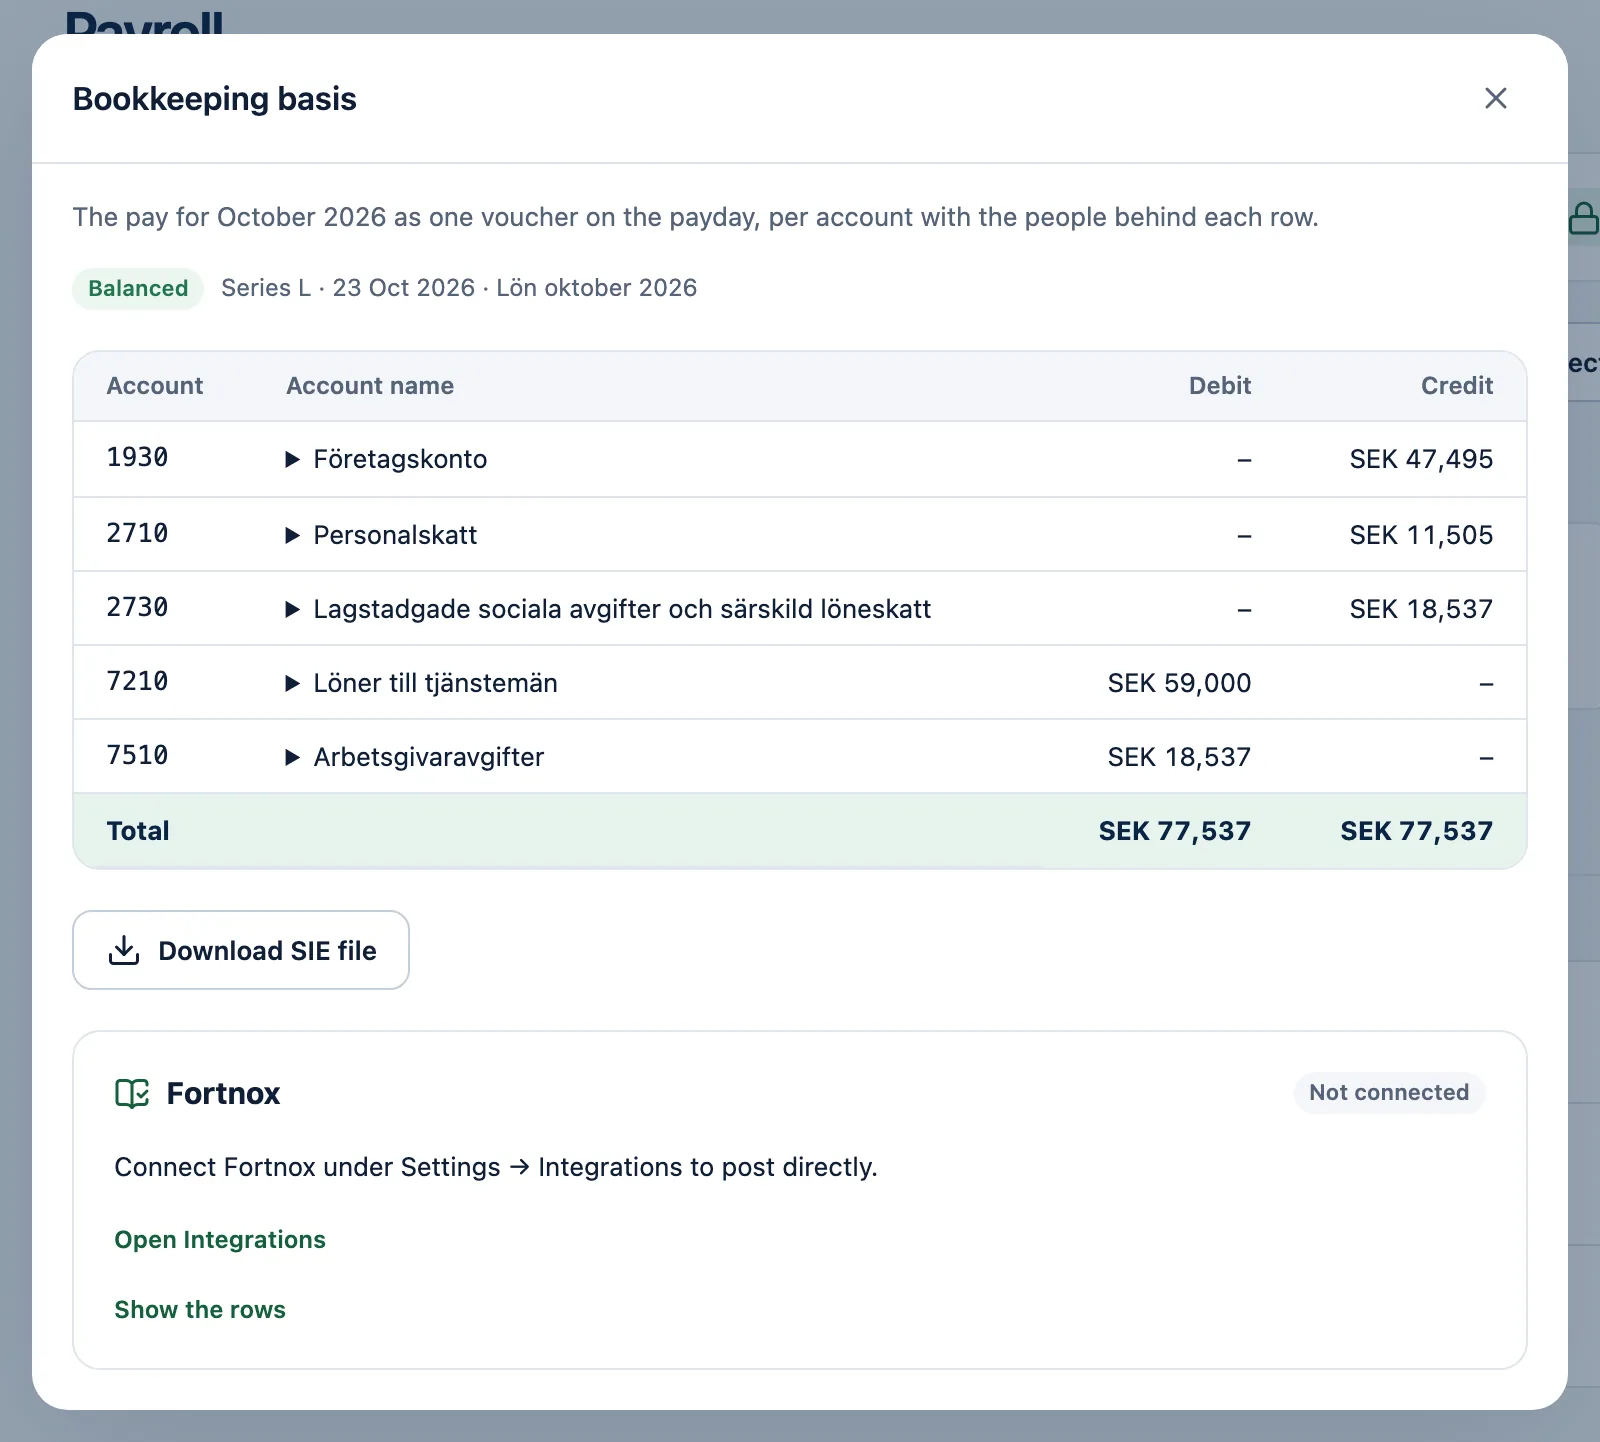Select account number 1930

click(x=137, y=458)
